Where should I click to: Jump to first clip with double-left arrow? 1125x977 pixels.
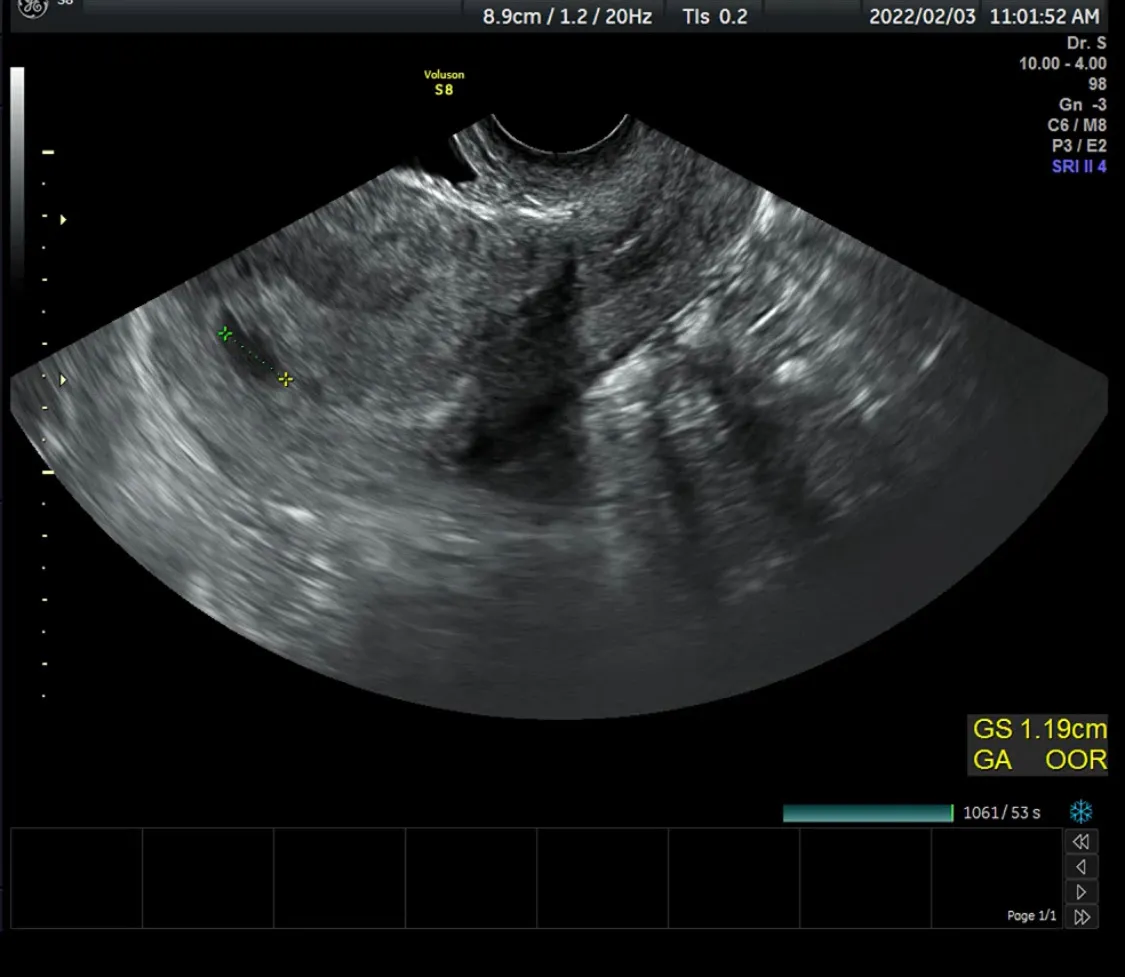[1081, 841]
